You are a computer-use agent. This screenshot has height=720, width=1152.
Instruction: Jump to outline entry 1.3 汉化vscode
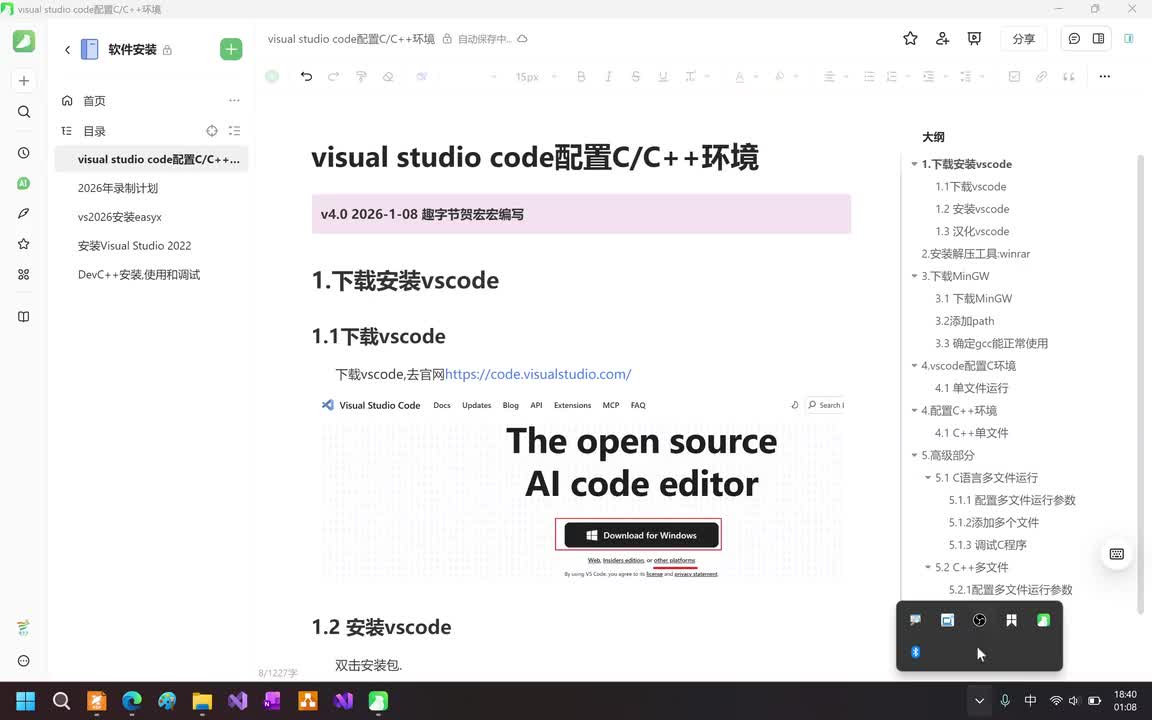coord(972,231)
